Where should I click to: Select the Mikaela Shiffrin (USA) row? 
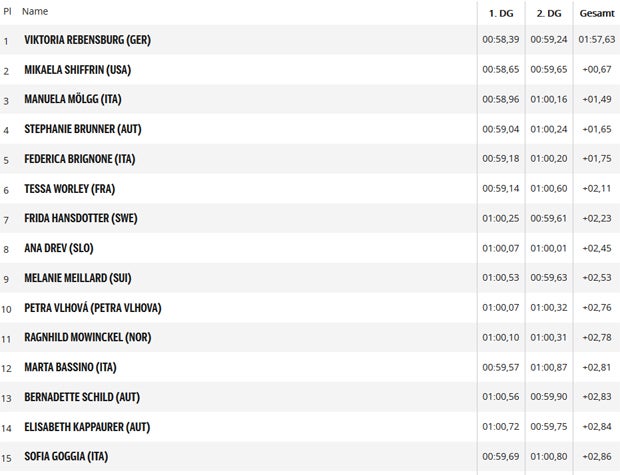tap(77, 70)
